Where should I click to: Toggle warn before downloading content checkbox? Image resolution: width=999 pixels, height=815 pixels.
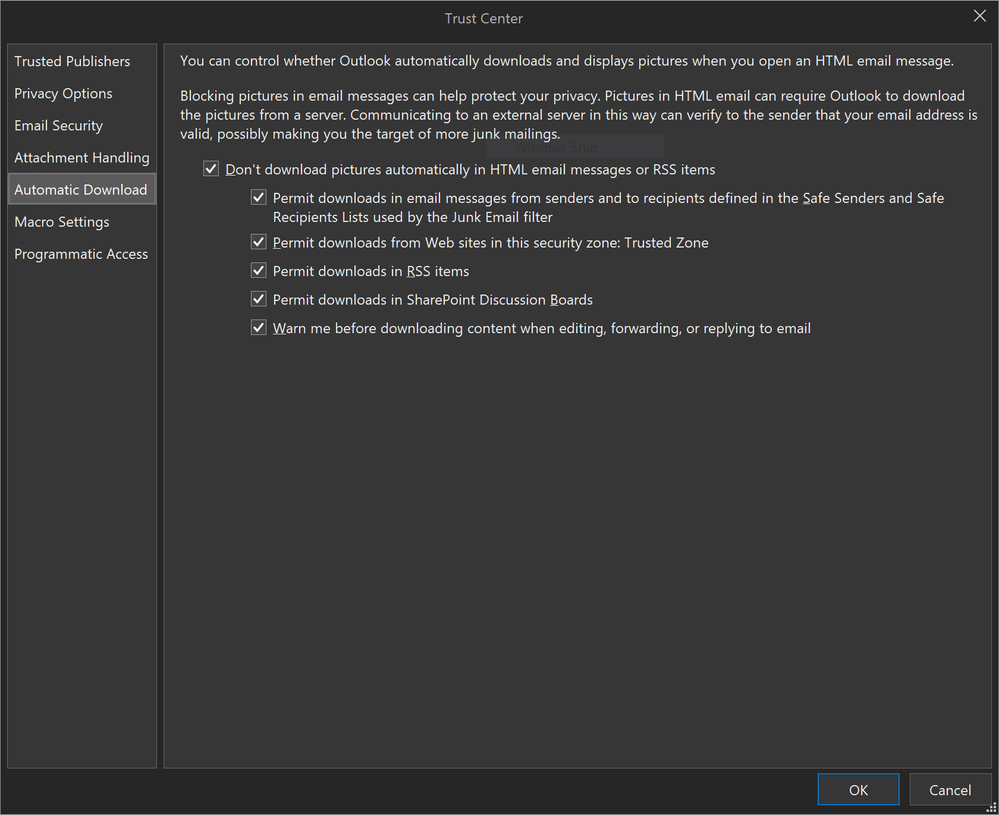pyautogui.click(x=258, y=327)
